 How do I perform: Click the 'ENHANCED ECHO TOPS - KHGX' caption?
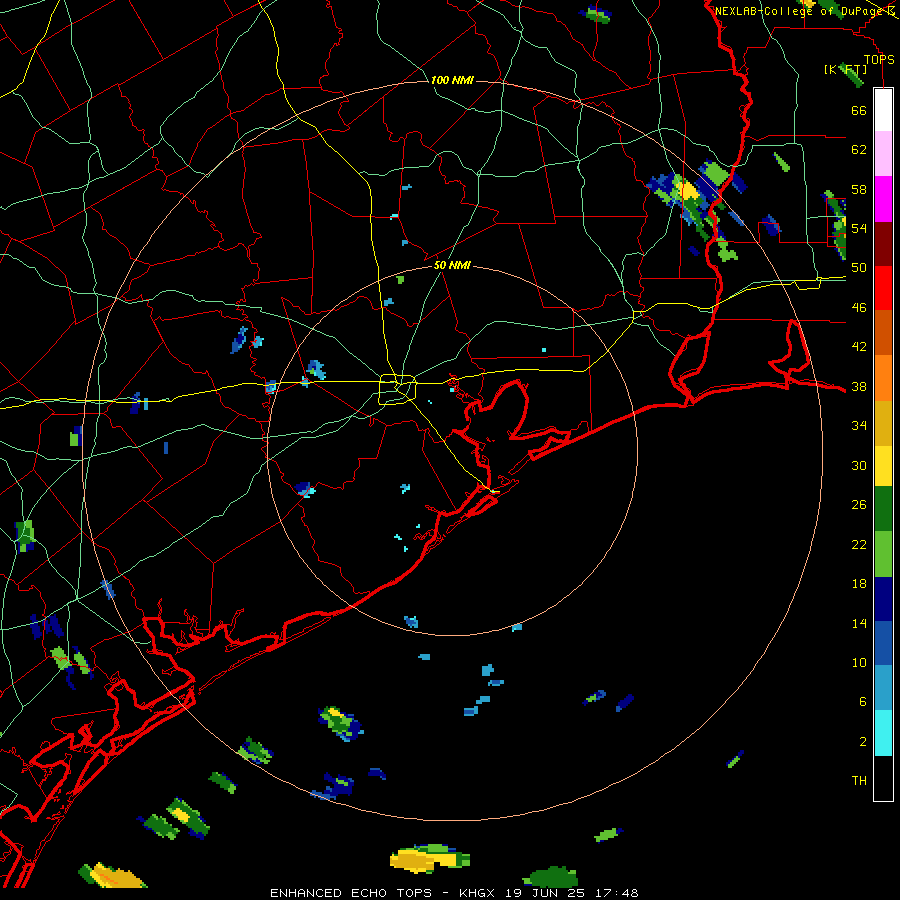[382, 893]
